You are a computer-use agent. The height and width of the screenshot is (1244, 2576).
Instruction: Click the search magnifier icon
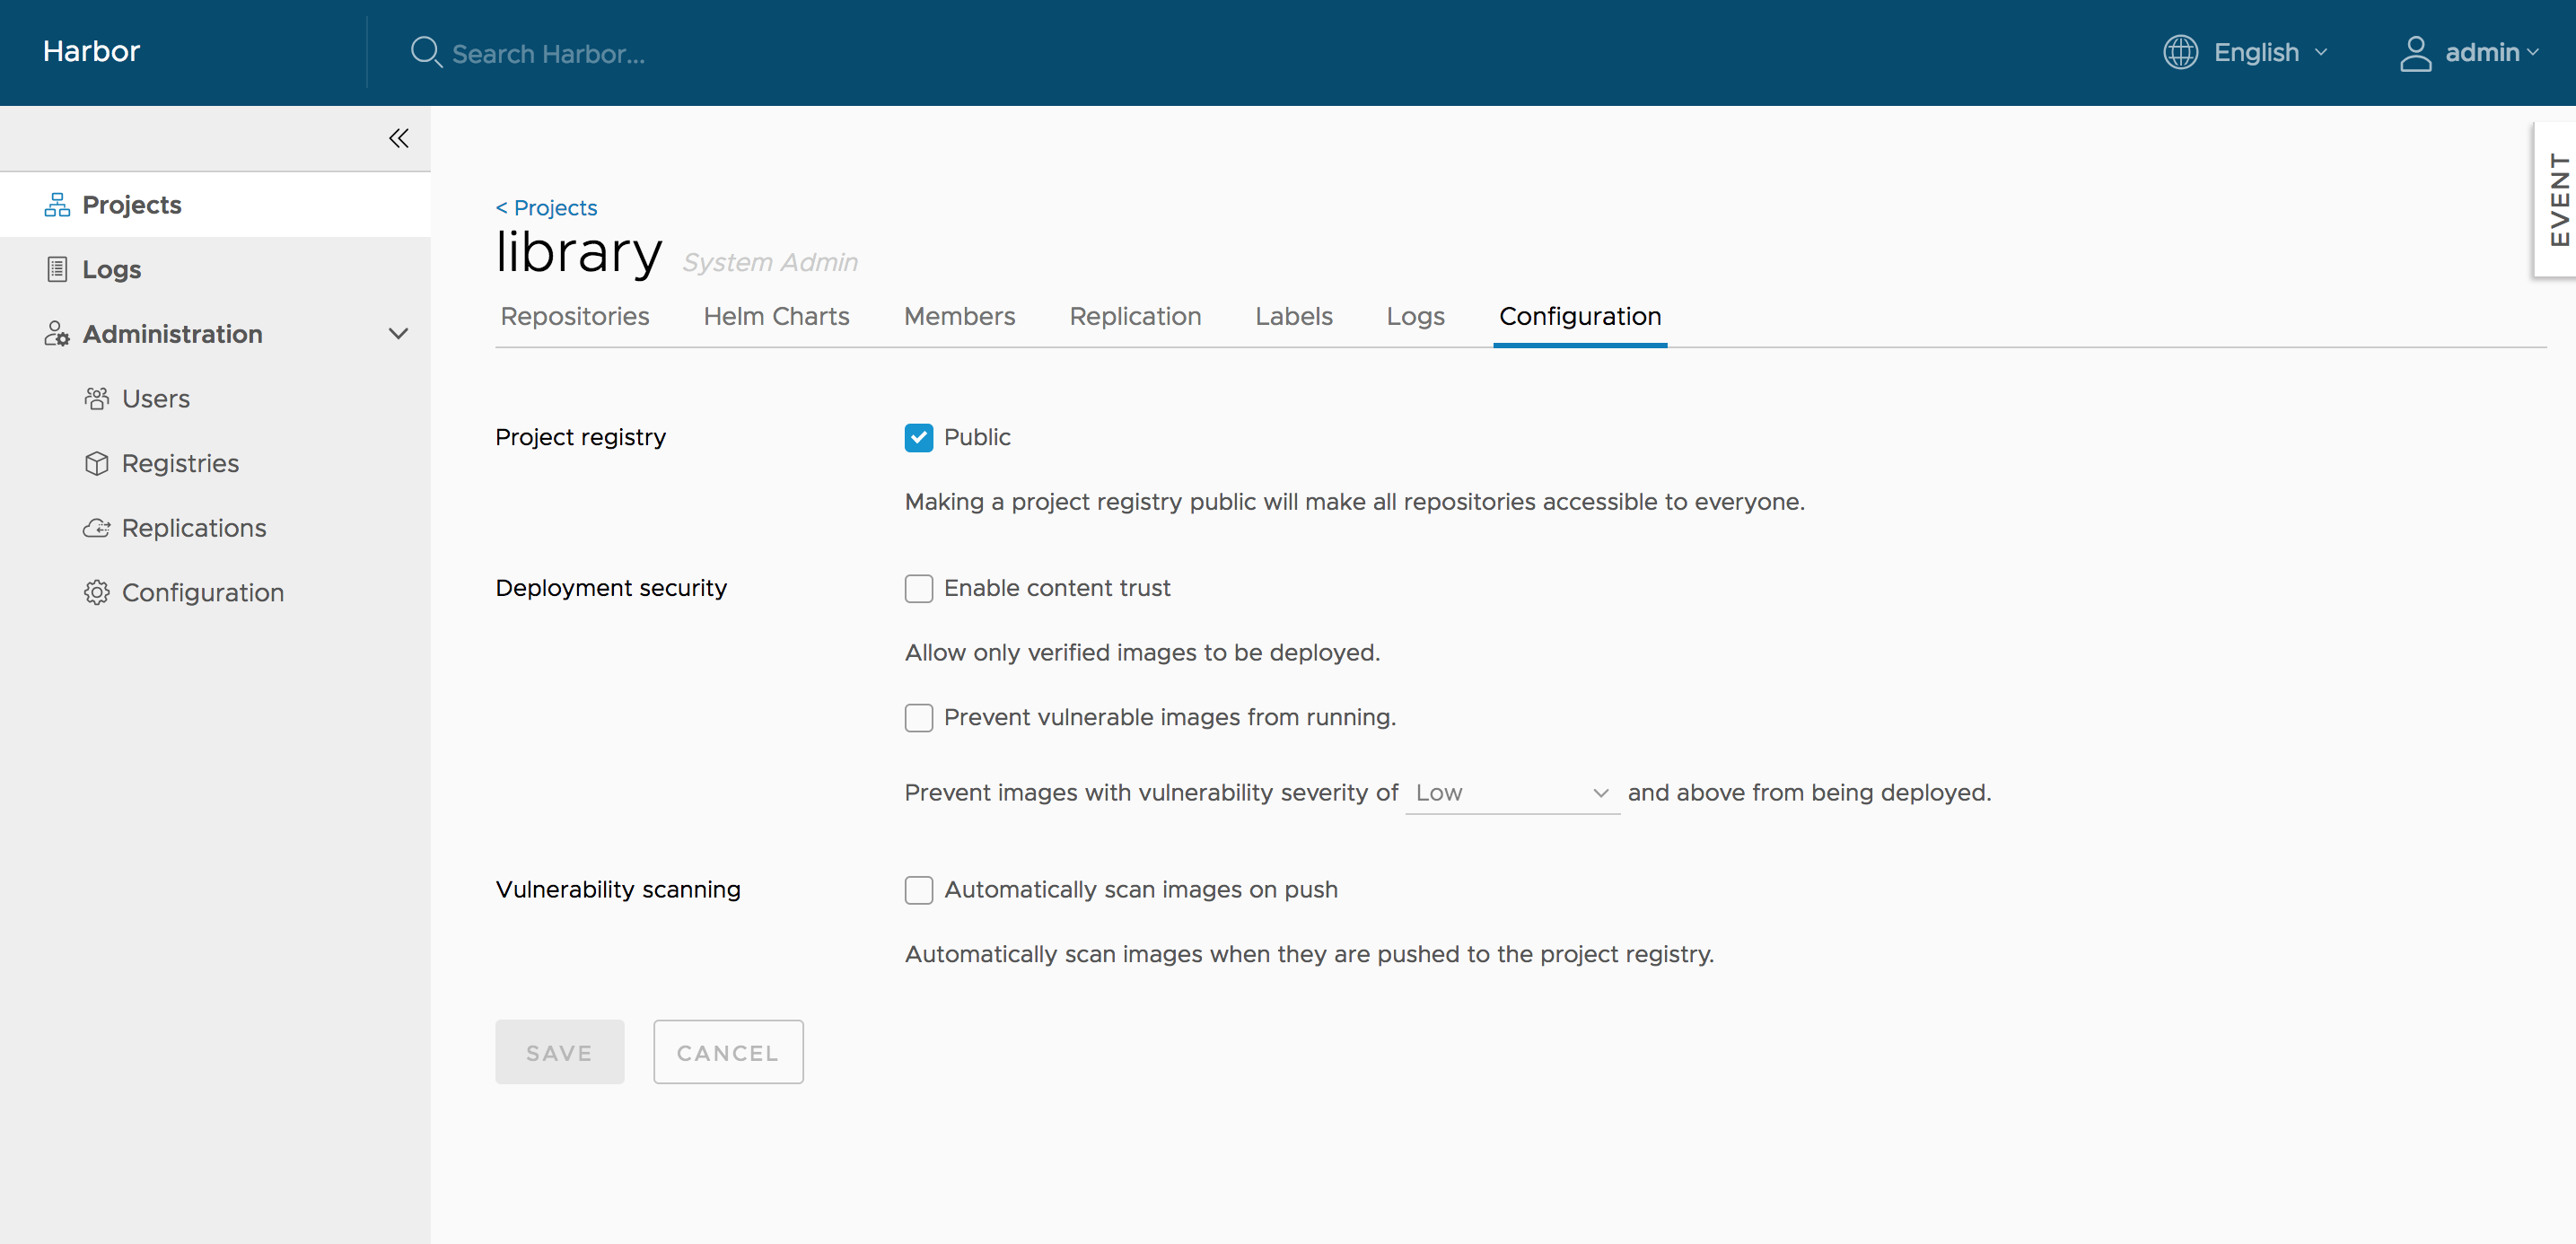[426, 52]
